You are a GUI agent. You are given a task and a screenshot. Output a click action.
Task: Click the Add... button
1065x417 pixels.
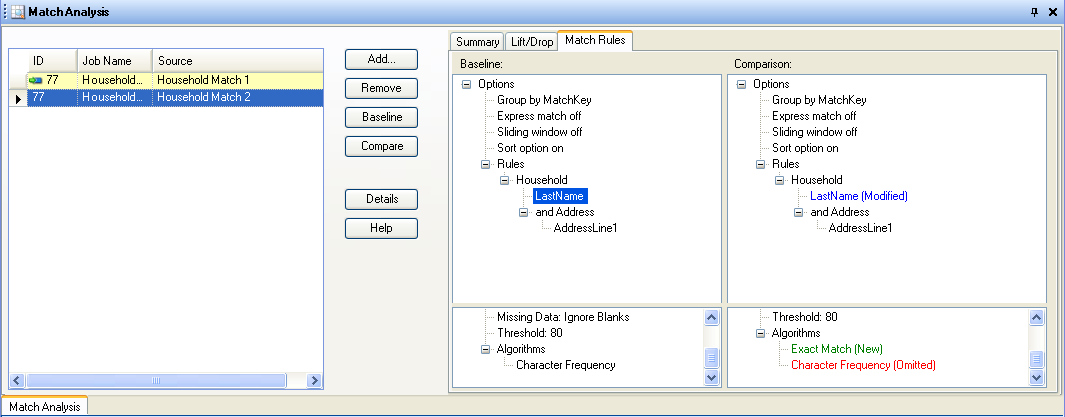(x=381, y=59)
